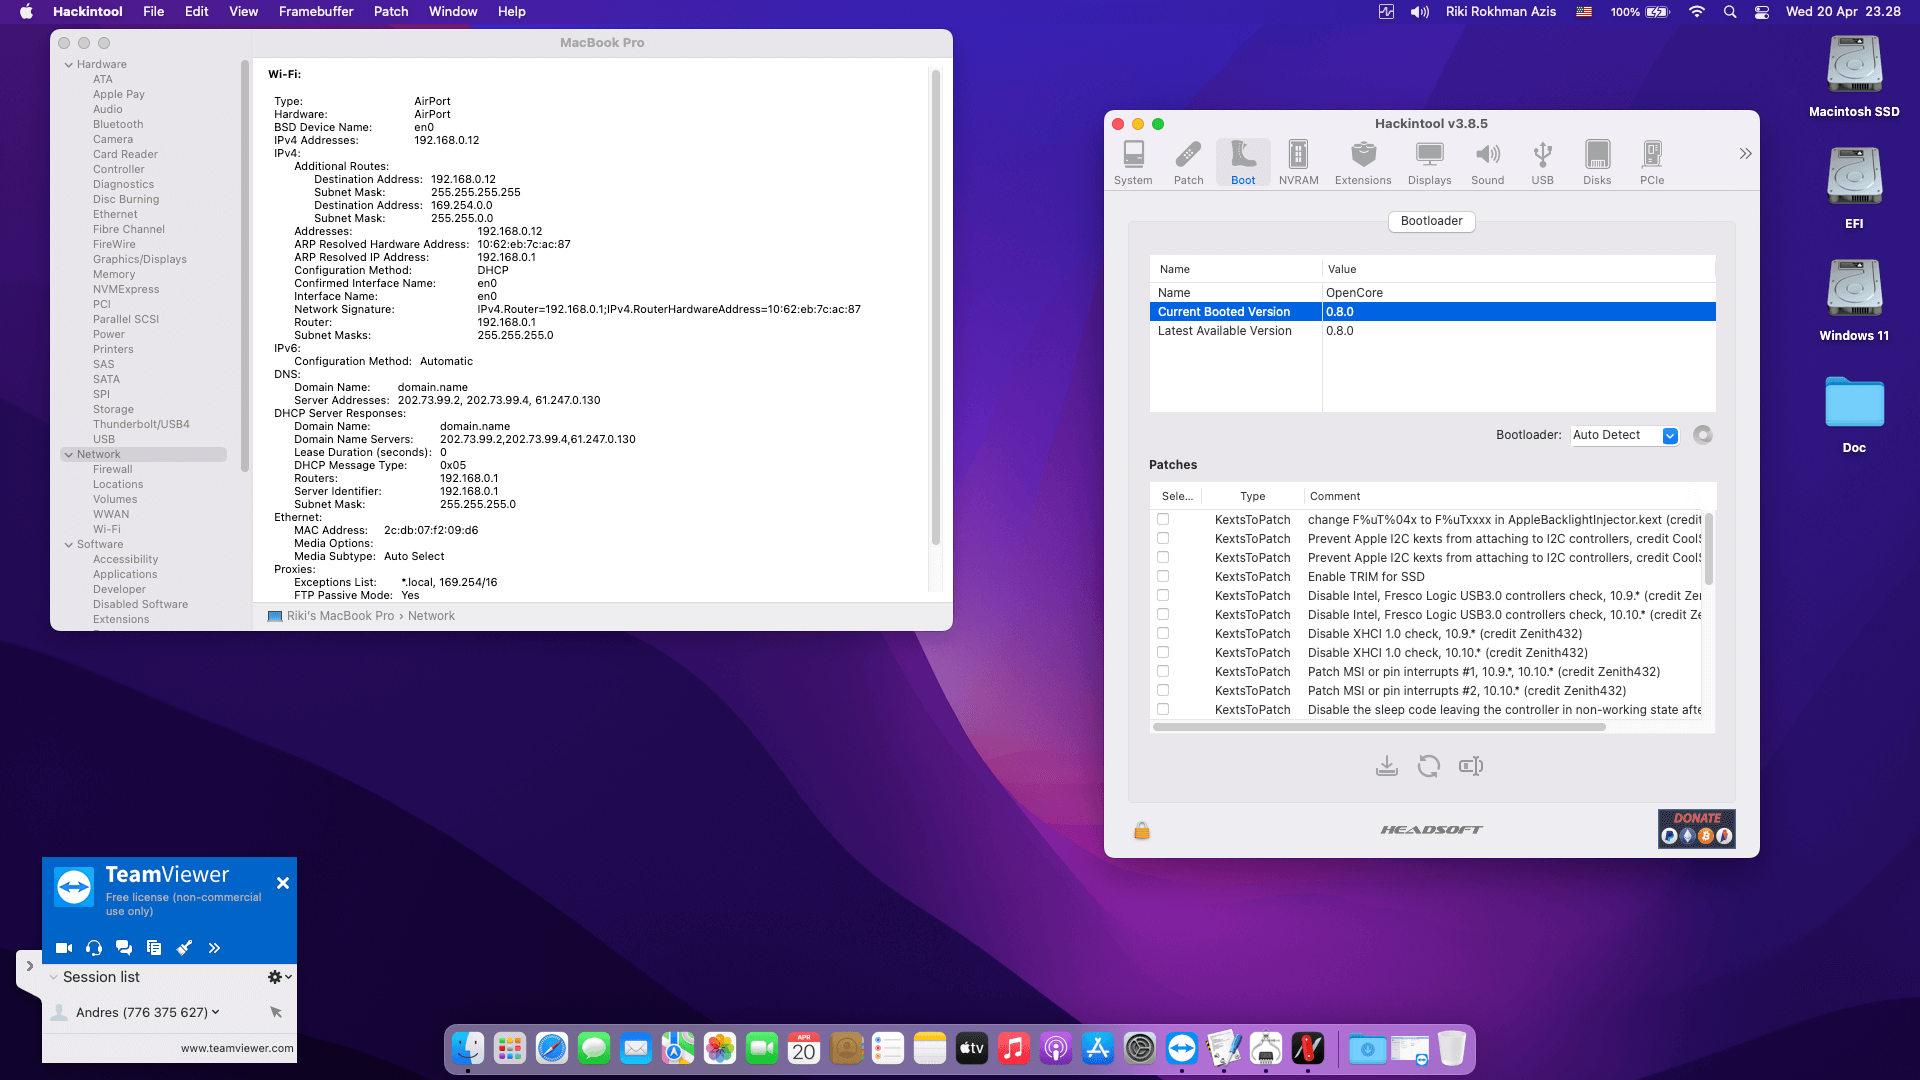Click the patches list horizontal scrollbar
This screenshot has height=1080, width=1920.
(x=1379, y=727)
